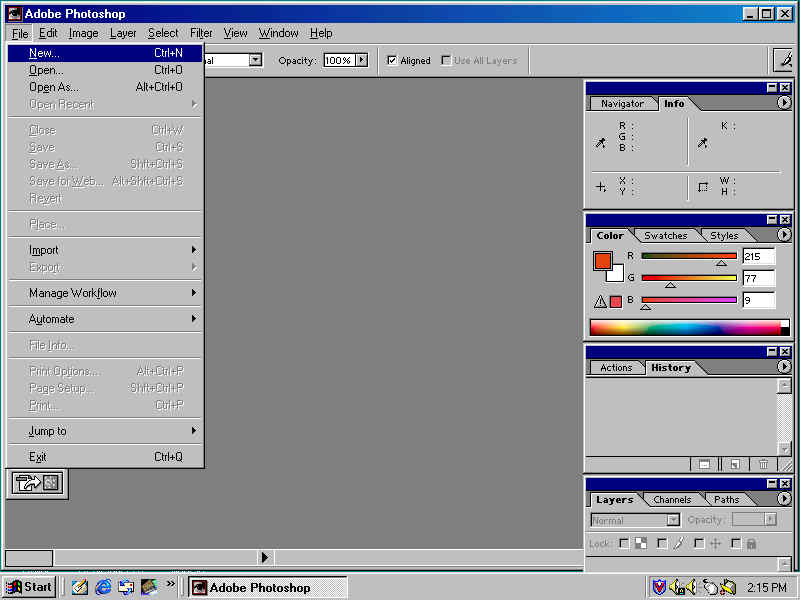The image size is (800, 600).
Task: Click the Jump to ImageReady button
Action: click(x=37, y=483)
